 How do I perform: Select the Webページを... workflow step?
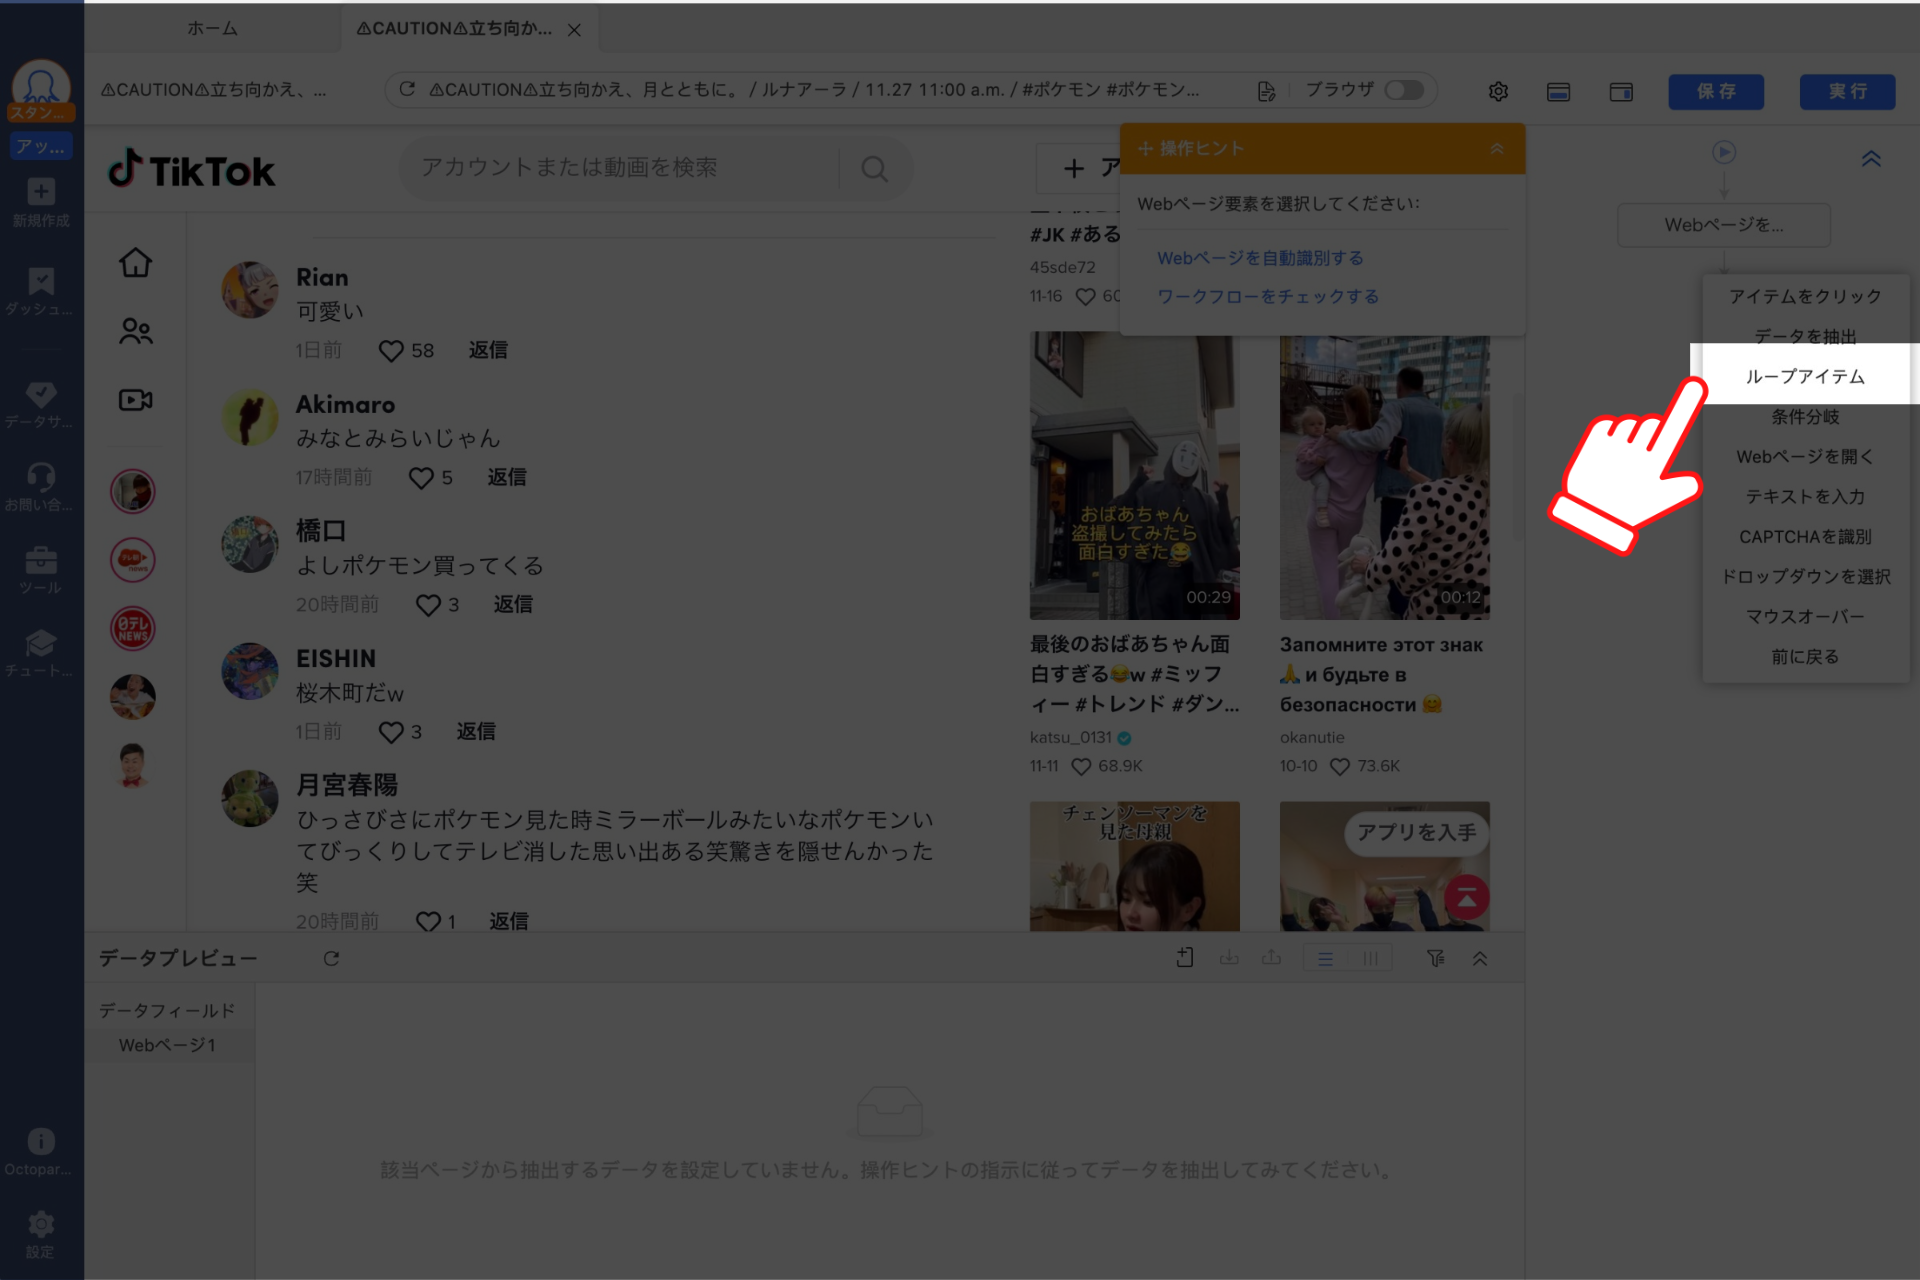[x=1724, y=225]
